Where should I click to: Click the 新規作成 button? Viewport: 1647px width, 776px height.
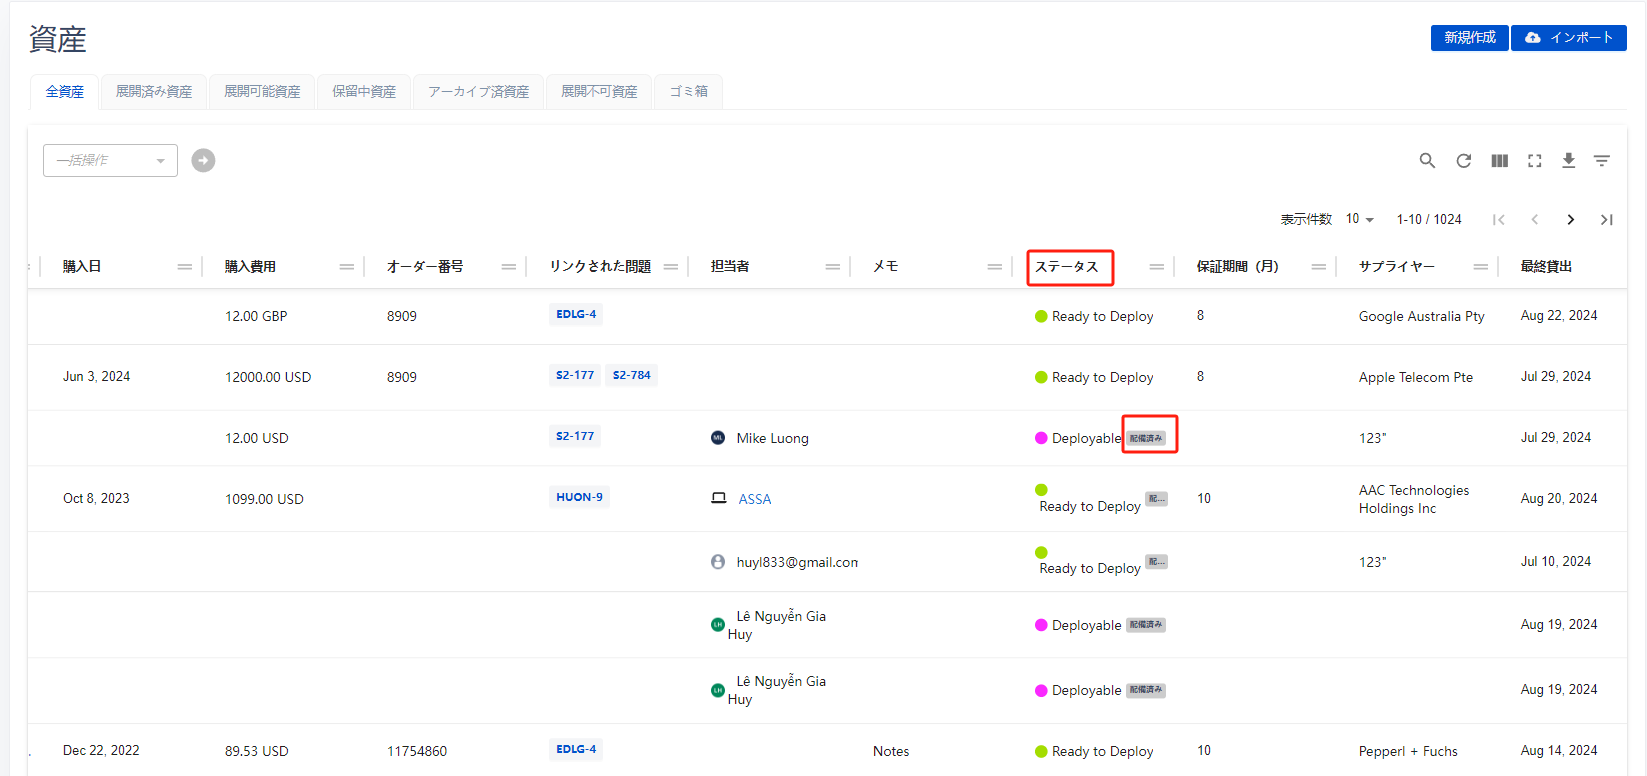point(1469,38)
